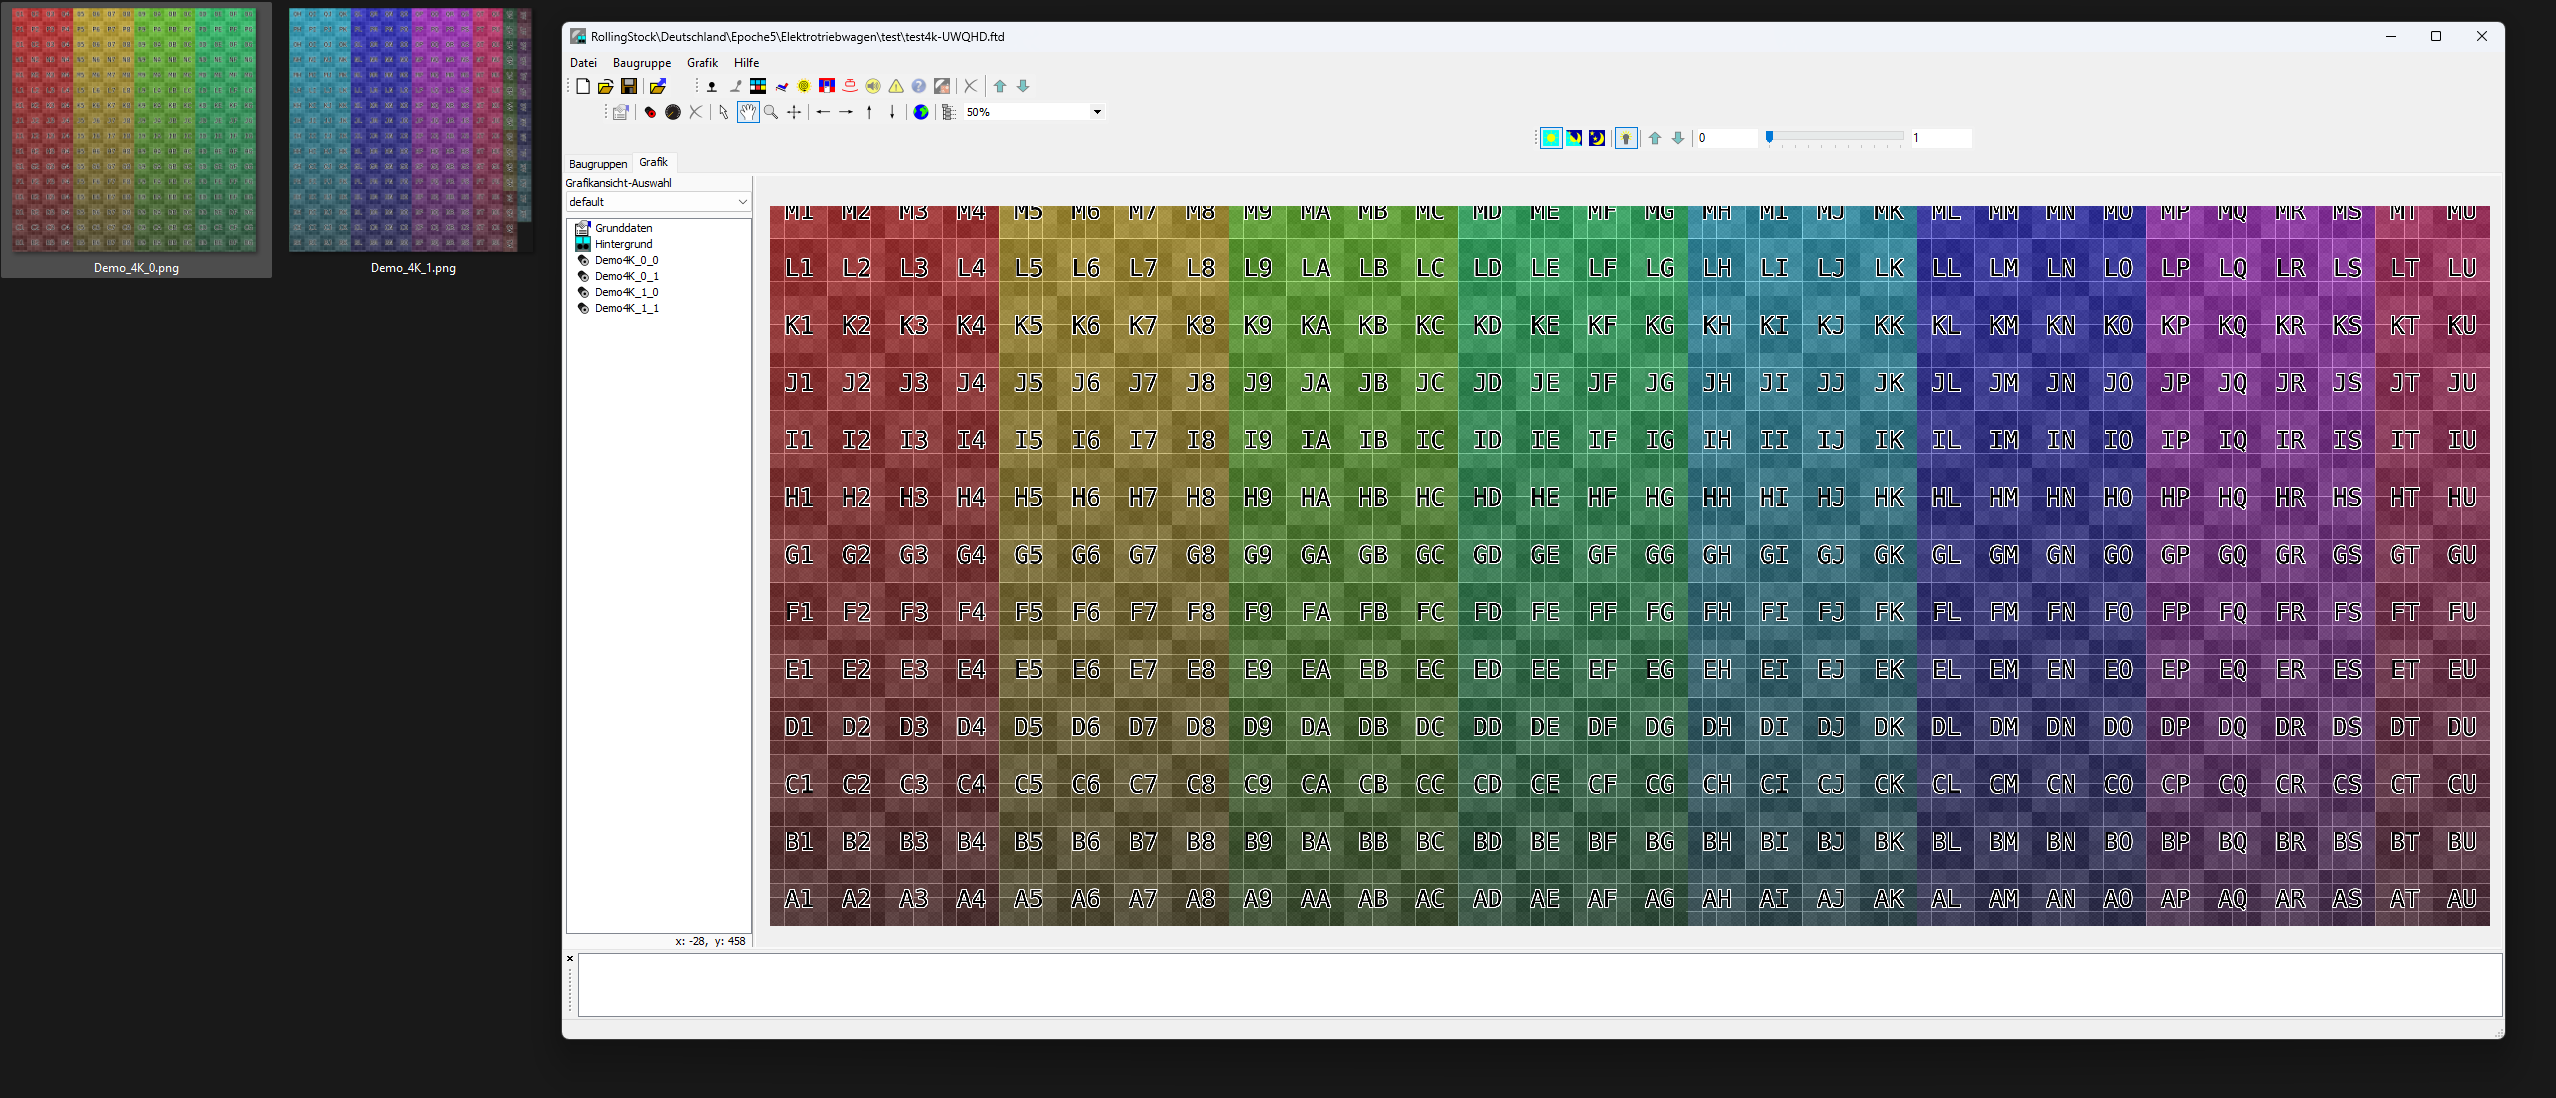Click the red pantograph icon

850,86
